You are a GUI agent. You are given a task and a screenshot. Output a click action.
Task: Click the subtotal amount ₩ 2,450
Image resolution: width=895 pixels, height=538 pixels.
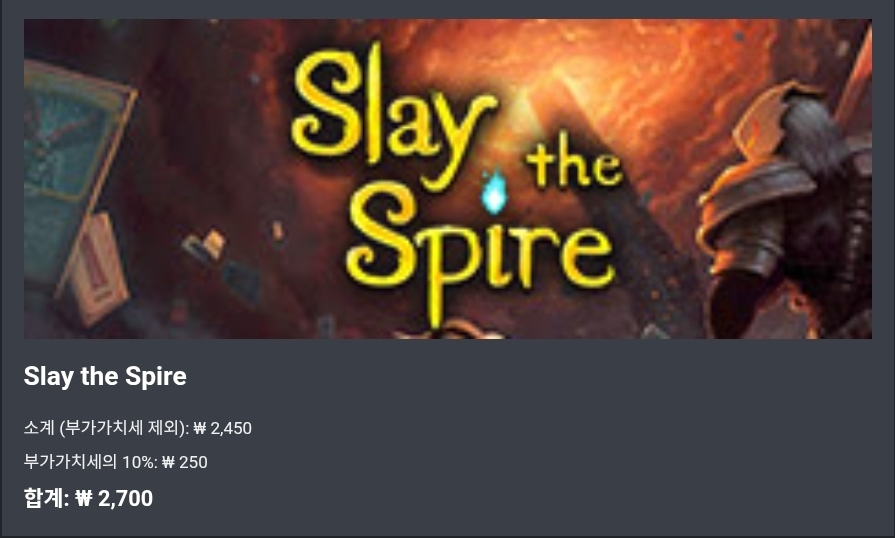(223, 428)
